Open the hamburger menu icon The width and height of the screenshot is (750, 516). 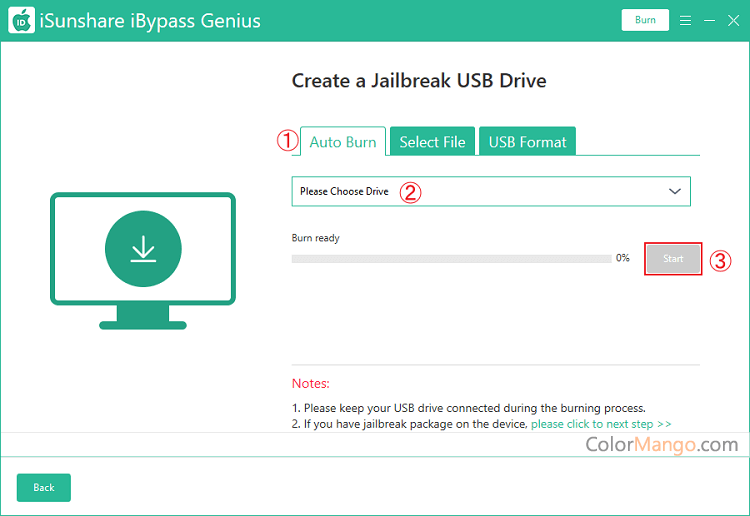685,21
